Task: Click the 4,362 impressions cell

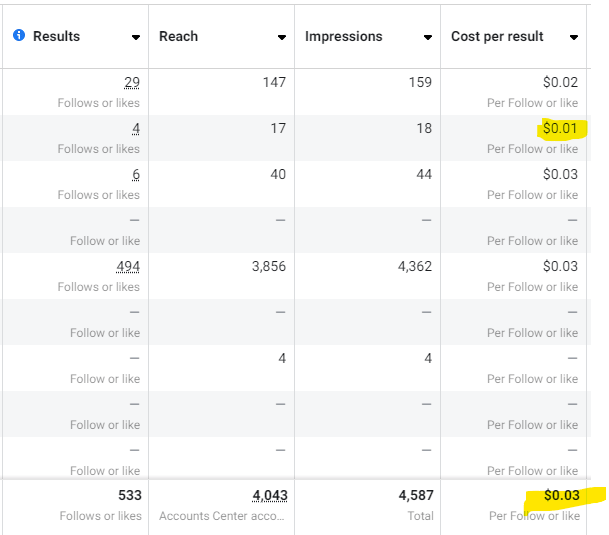Action: tap(413, 266)
